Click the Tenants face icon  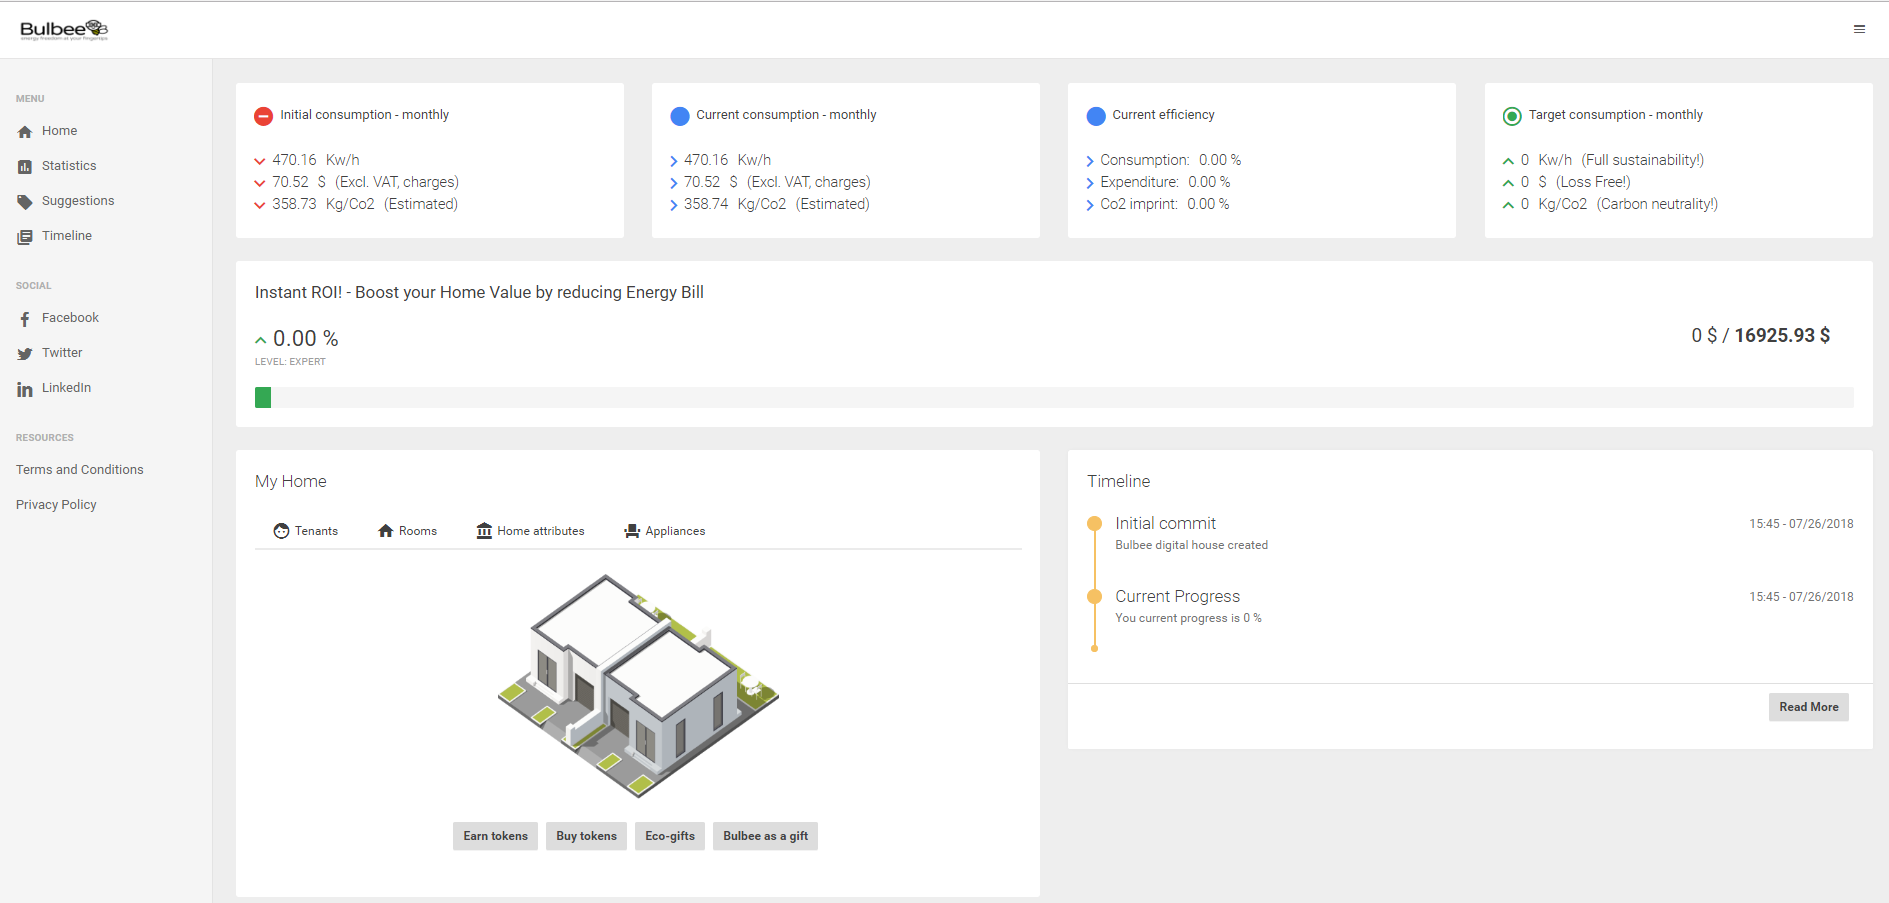281,531
